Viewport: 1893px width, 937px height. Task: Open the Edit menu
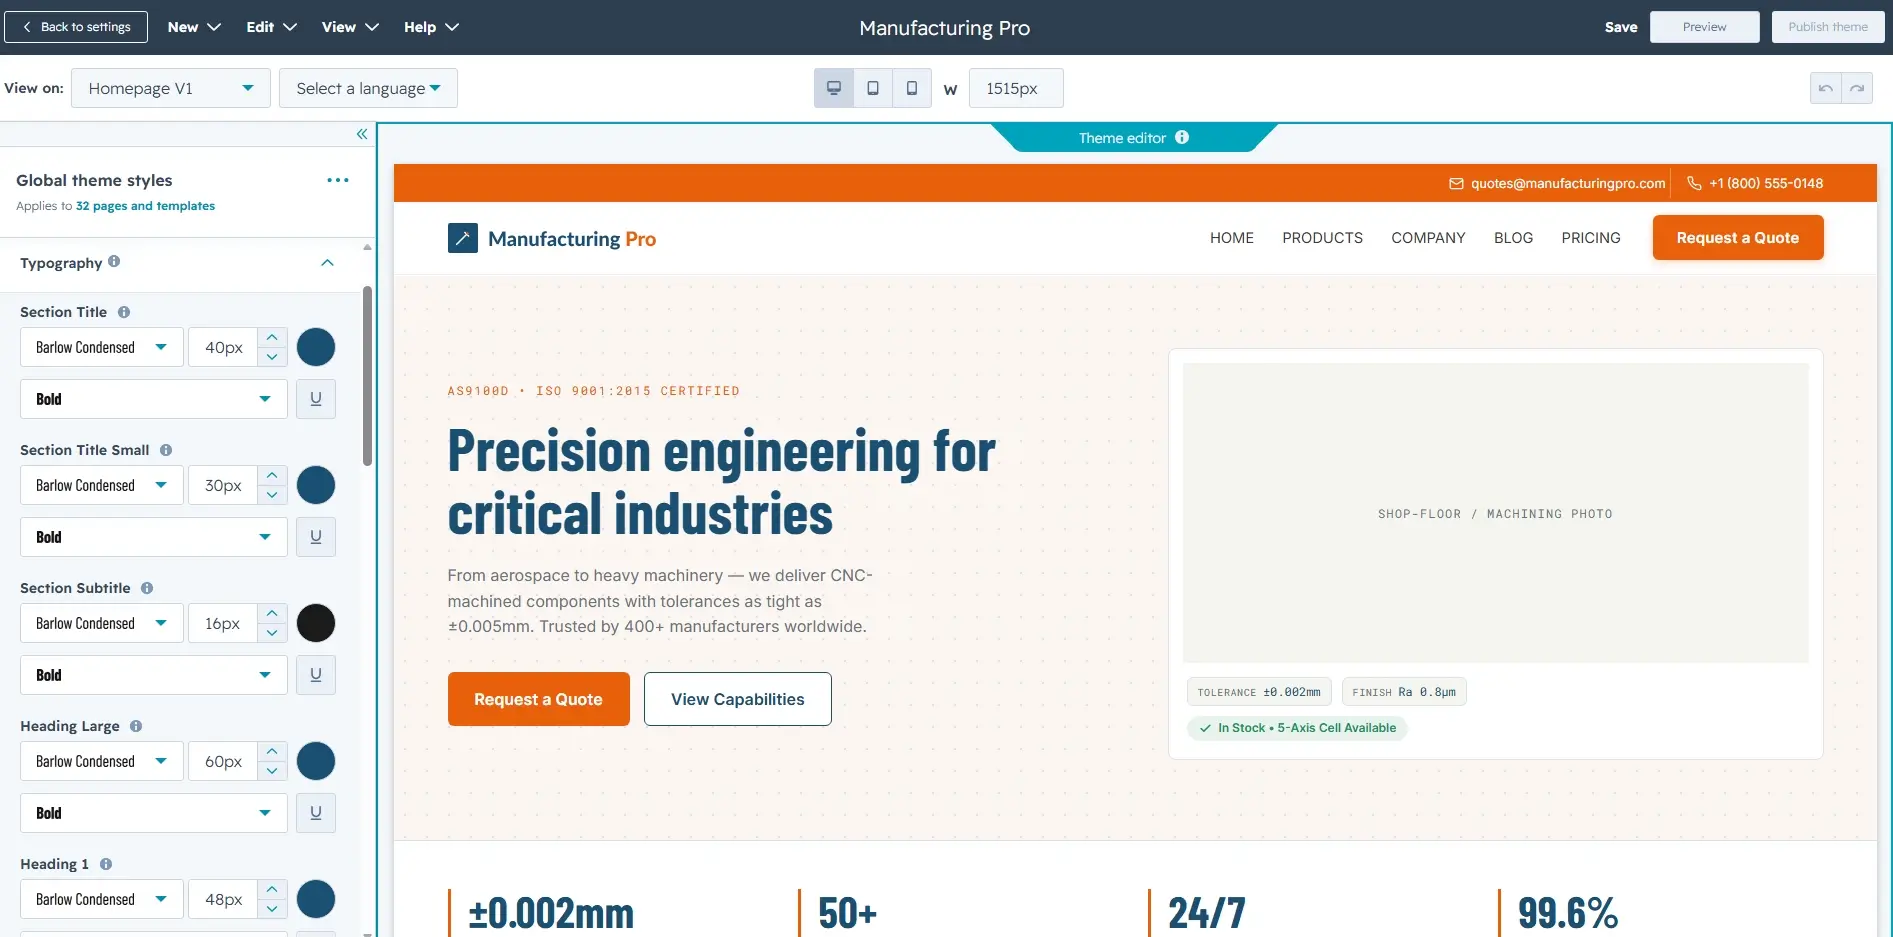[x=272, y=27]
